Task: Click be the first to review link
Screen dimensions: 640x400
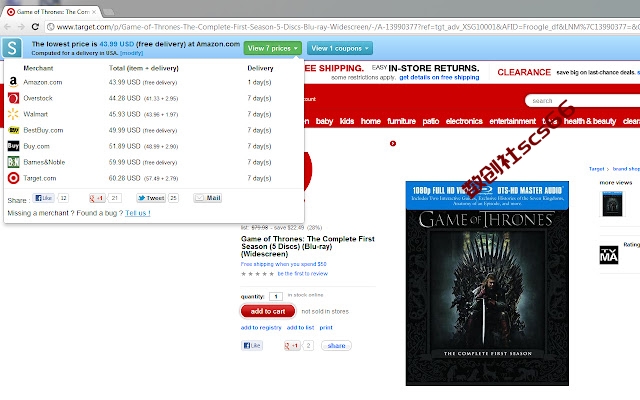Action: coord(302,273)
